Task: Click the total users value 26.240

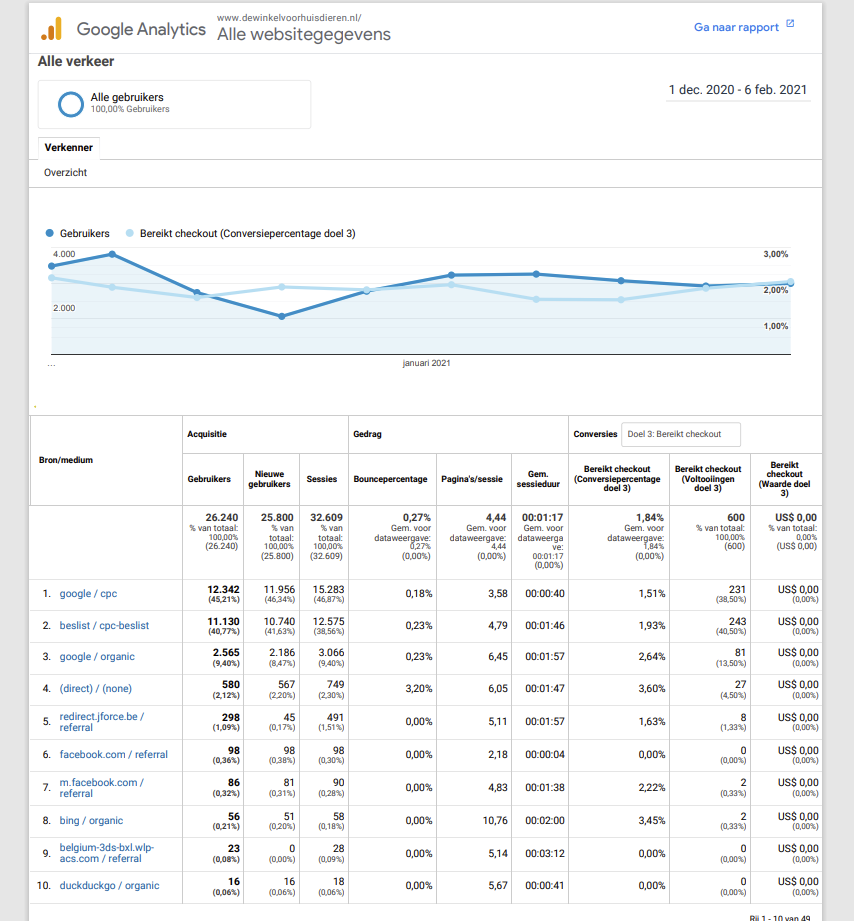Action: [x=222, y=517]
